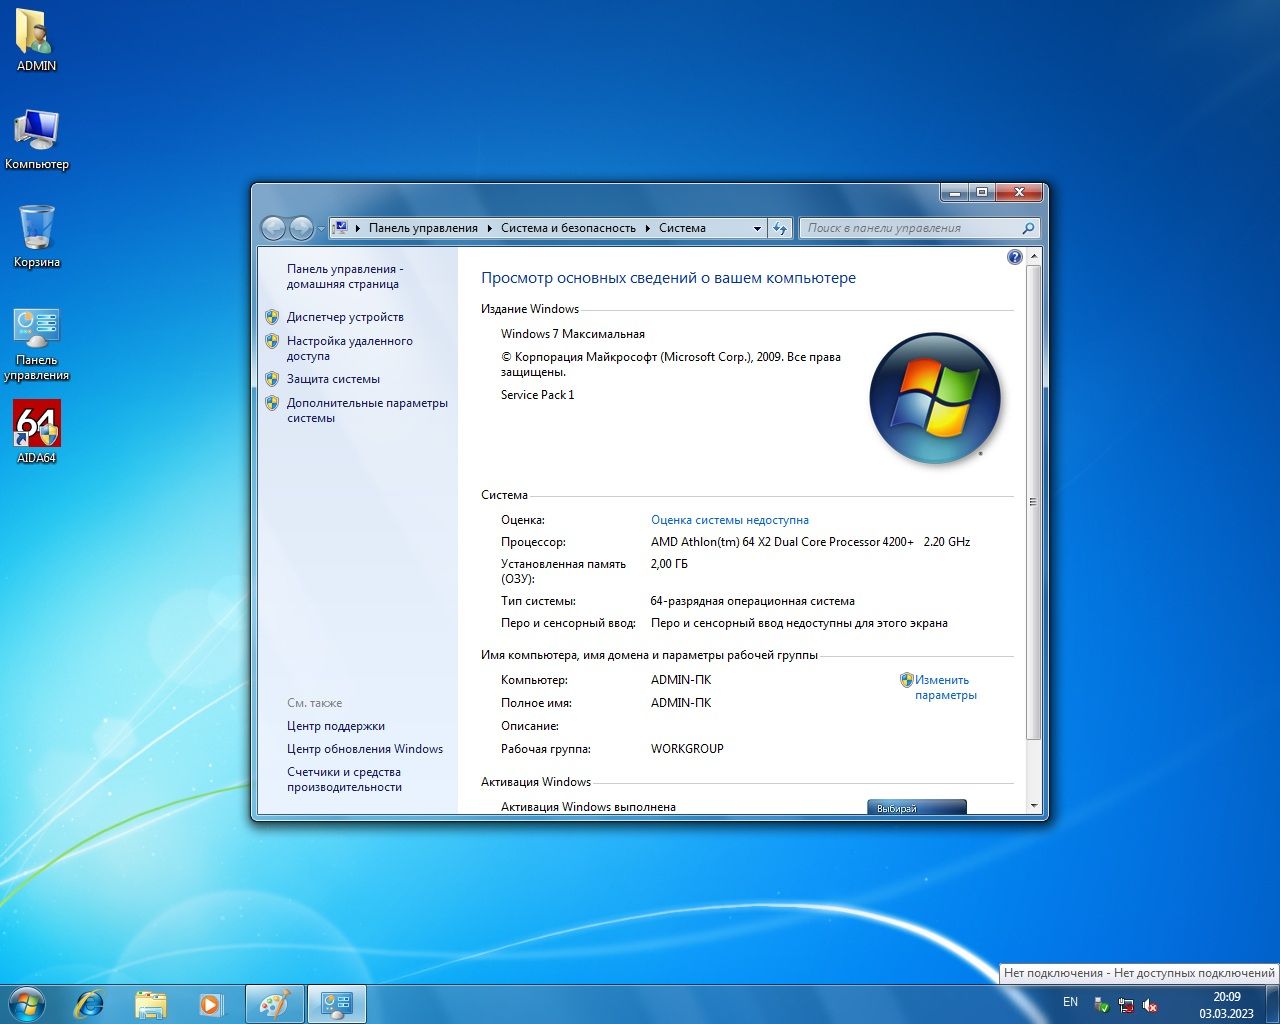1280x1024 pixels.
Task: Focus the Поиск в панели управления search field
Action: (x=911, y=228)
